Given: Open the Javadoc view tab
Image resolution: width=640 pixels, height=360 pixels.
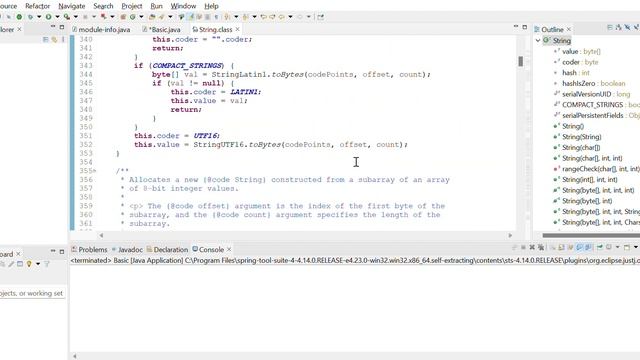Looking at the screenshot, I should 127,249.
